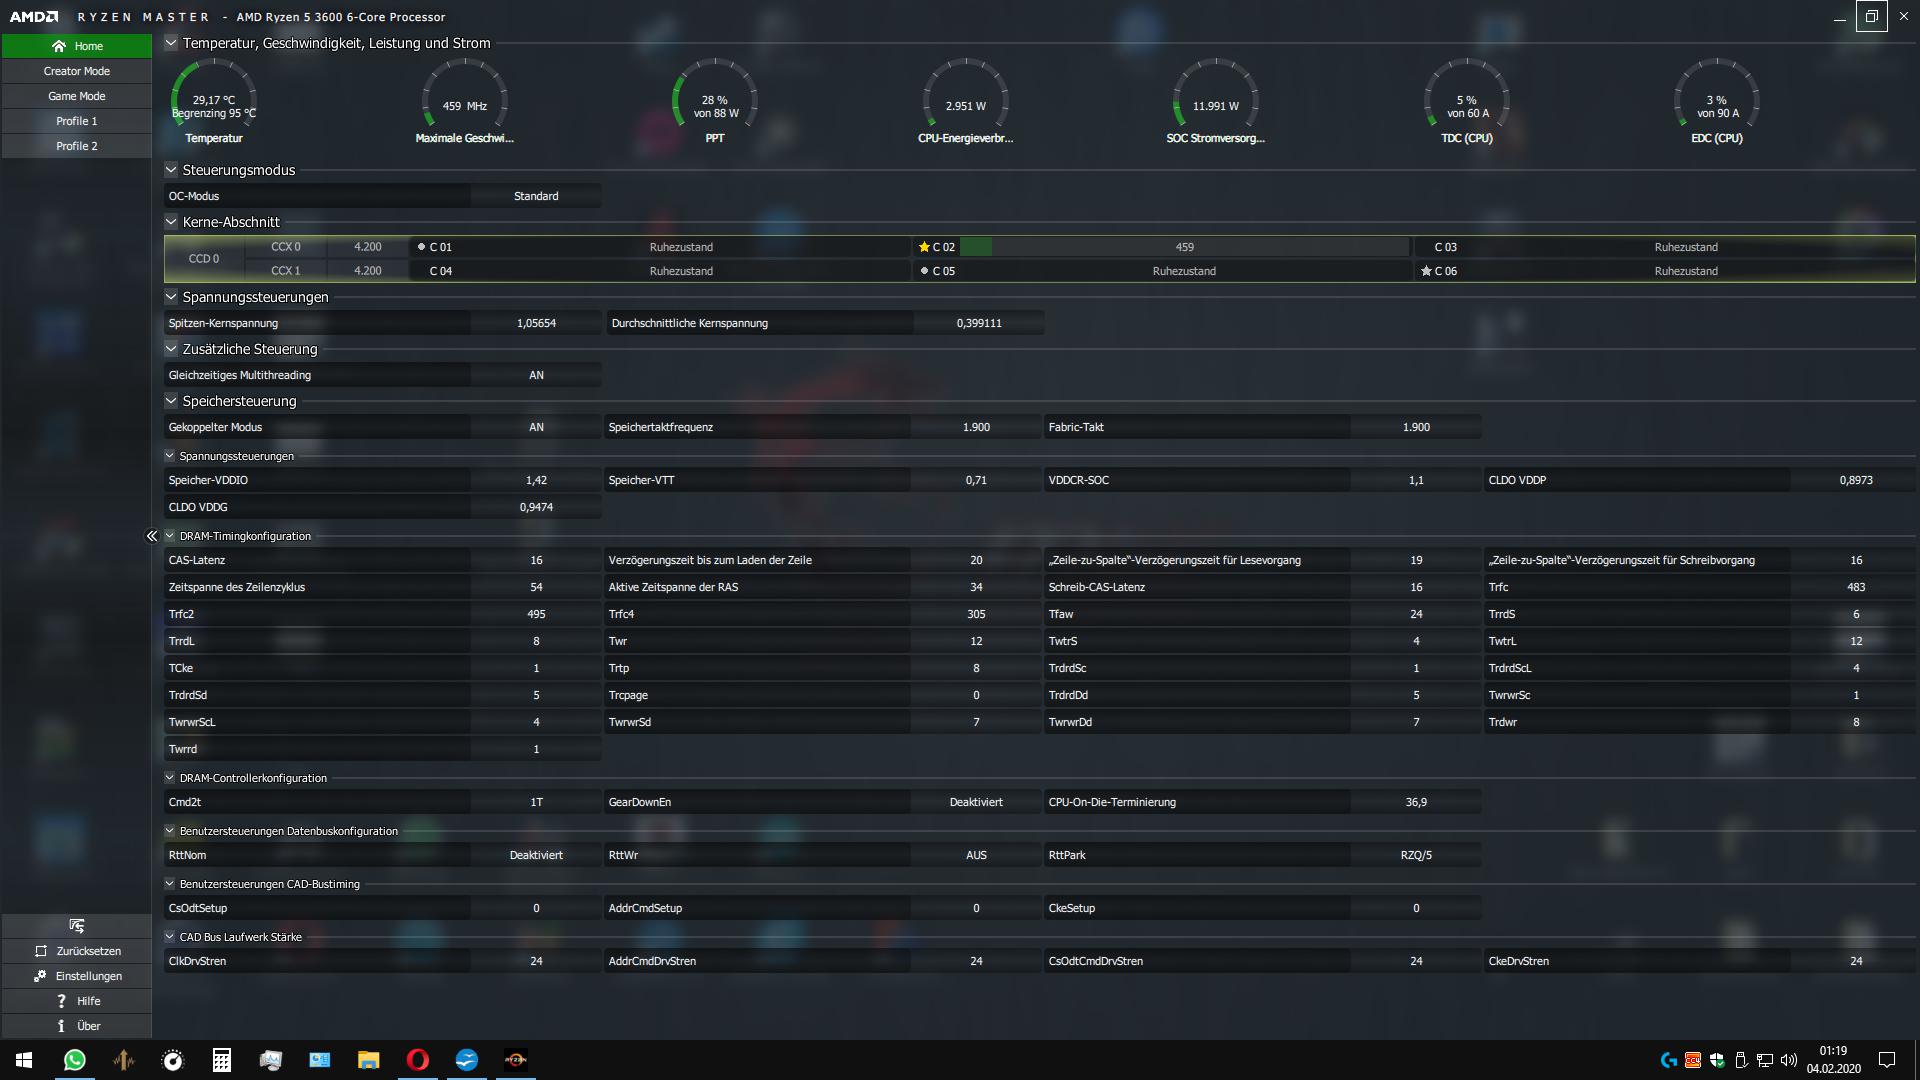The width and height of the screenshot is (1920, 1080).
Task: Open Logitech G Hub tray icon
Action: pyautogui.click(x=1668, y=1060)
